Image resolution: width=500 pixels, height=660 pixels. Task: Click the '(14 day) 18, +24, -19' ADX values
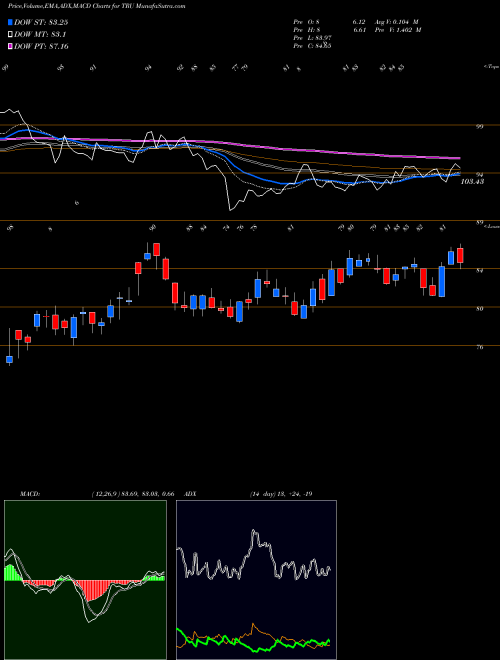(280, 494)
